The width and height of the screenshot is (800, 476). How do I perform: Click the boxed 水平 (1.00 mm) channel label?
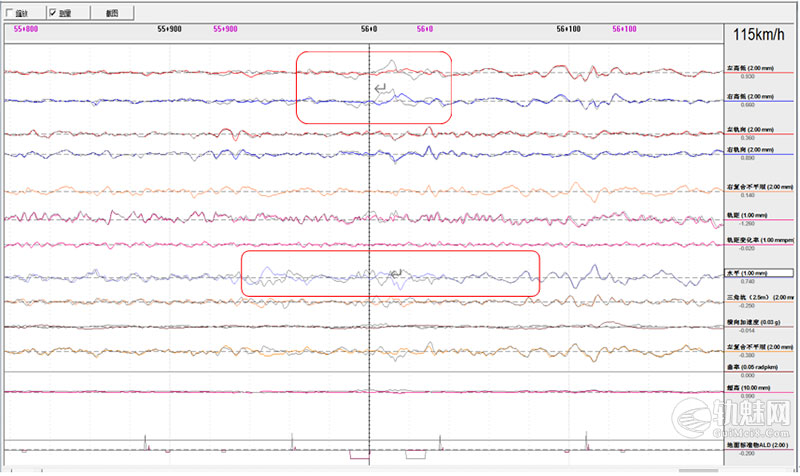(x=759, y=273)
